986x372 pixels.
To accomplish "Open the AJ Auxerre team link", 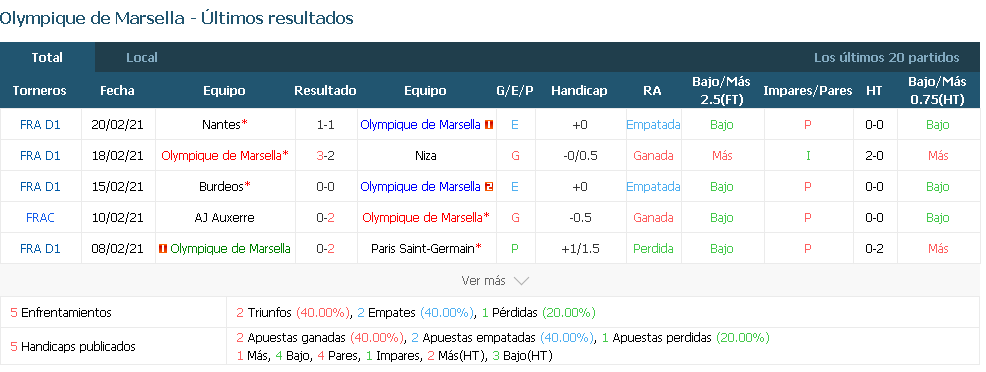I will click(224, 218).
